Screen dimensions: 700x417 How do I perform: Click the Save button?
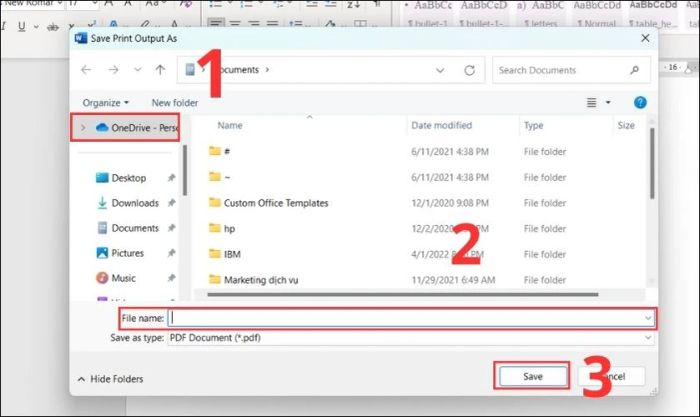[x=533, y=376]
